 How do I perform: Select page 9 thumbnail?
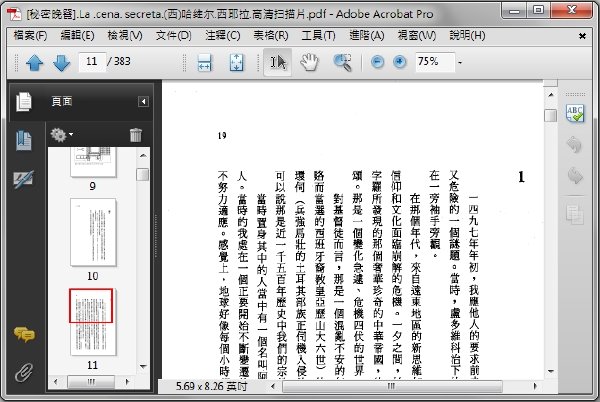tap(93, 162)
